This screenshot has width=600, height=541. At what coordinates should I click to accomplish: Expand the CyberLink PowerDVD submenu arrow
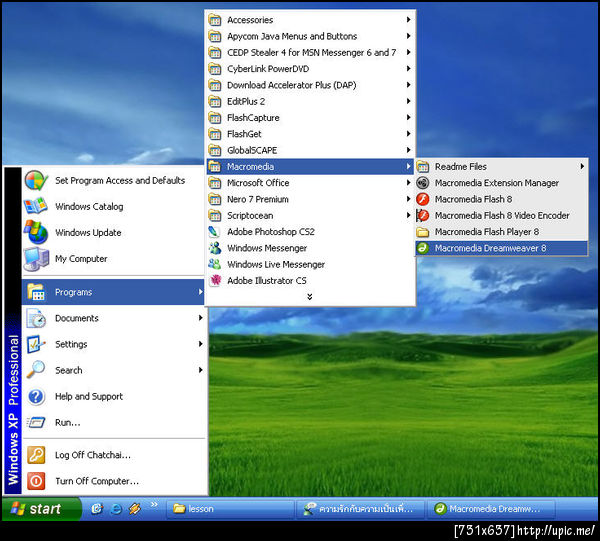408,68
